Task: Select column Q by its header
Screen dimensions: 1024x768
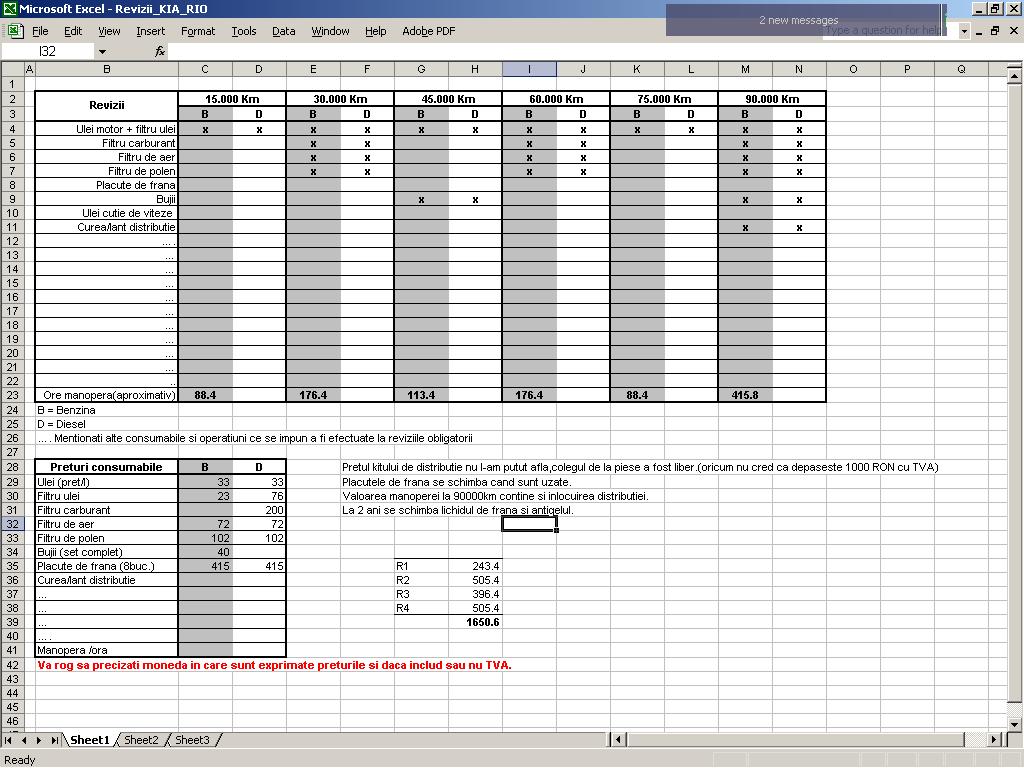Action: [x=961, y=69]
